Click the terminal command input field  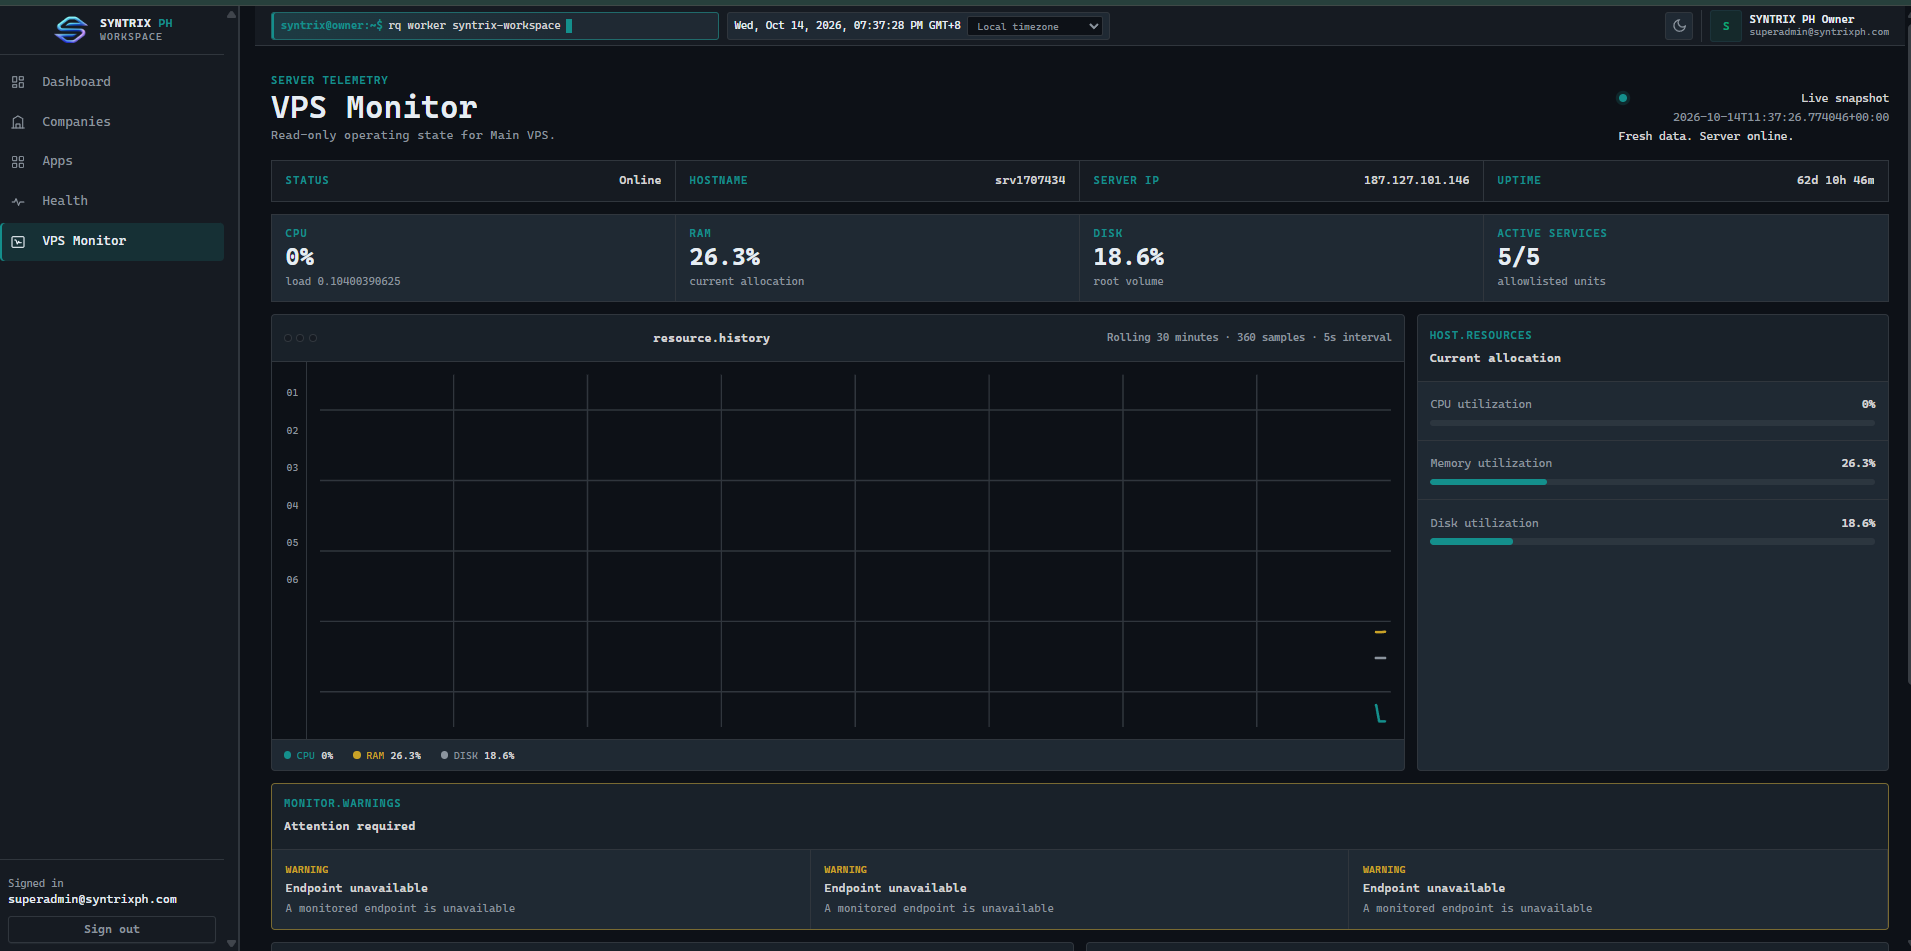495,26
